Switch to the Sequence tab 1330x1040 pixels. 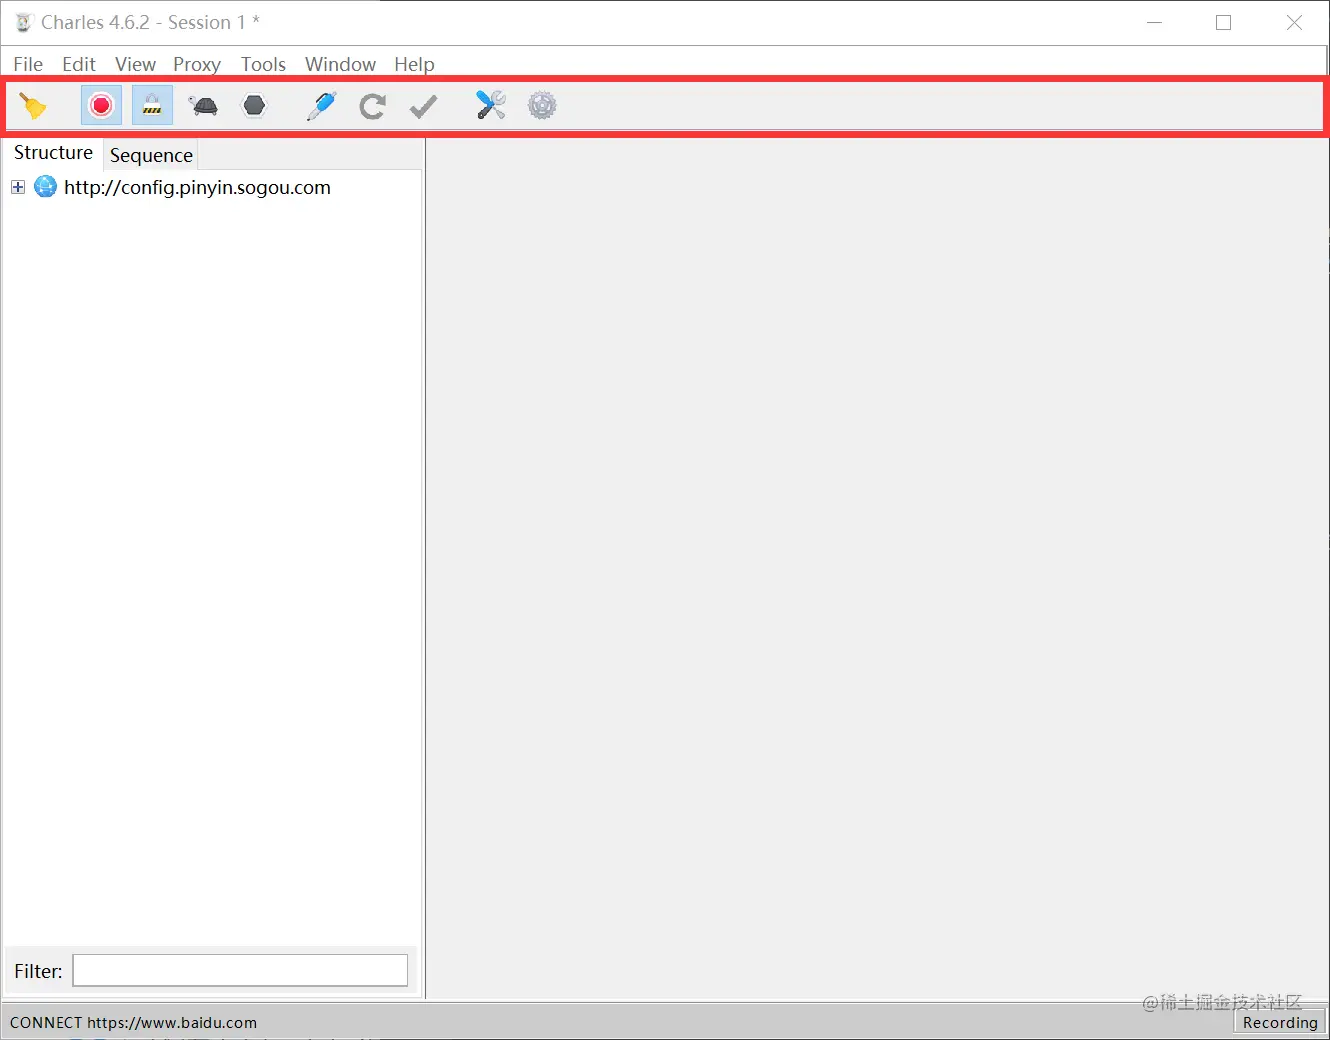pos(151,155)
